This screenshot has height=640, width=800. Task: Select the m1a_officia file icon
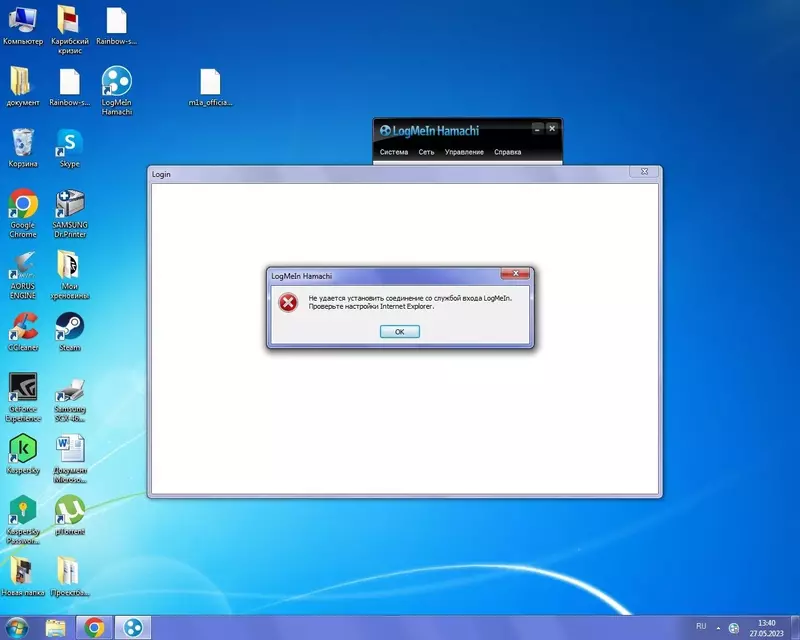click(x=210, y=87)
